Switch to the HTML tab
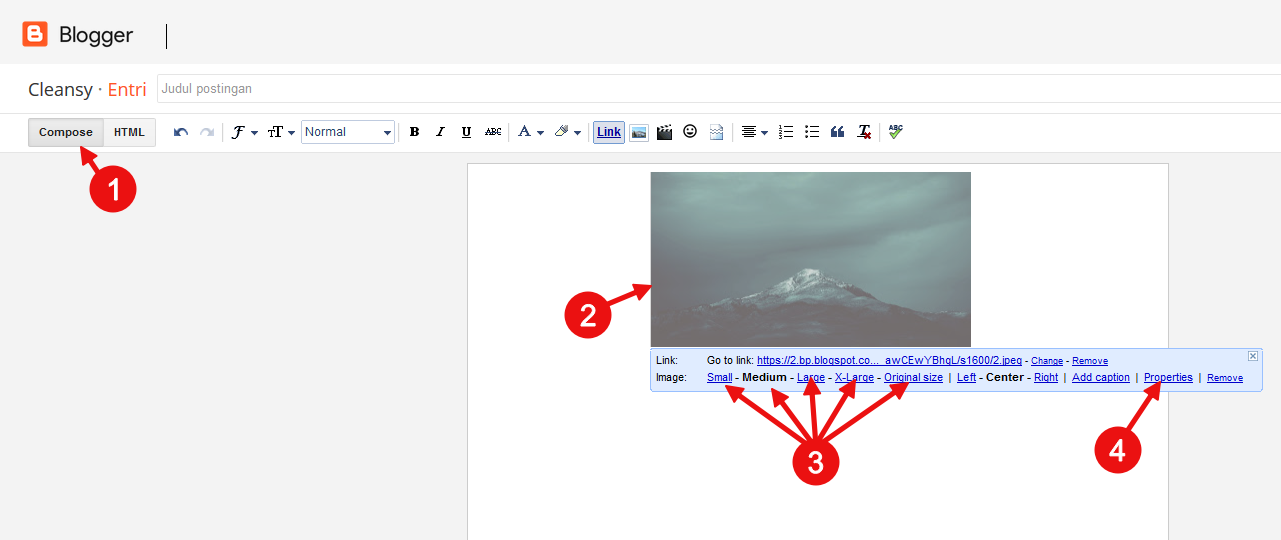The width and height of the screenshot is (1281, 540). (129, 132)
